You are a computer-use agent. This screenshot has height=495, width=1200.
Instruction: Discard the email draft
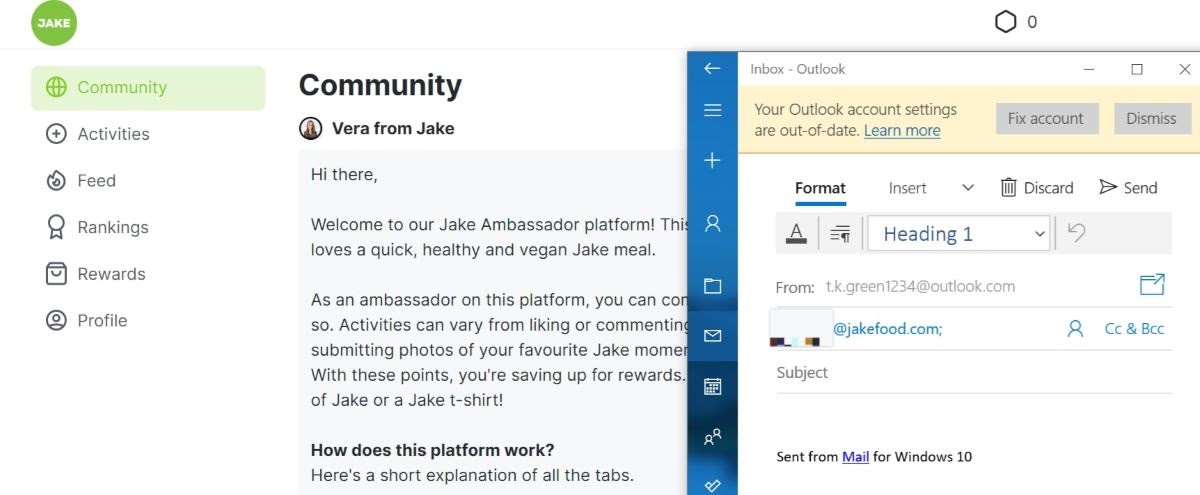pos(1037,188)
